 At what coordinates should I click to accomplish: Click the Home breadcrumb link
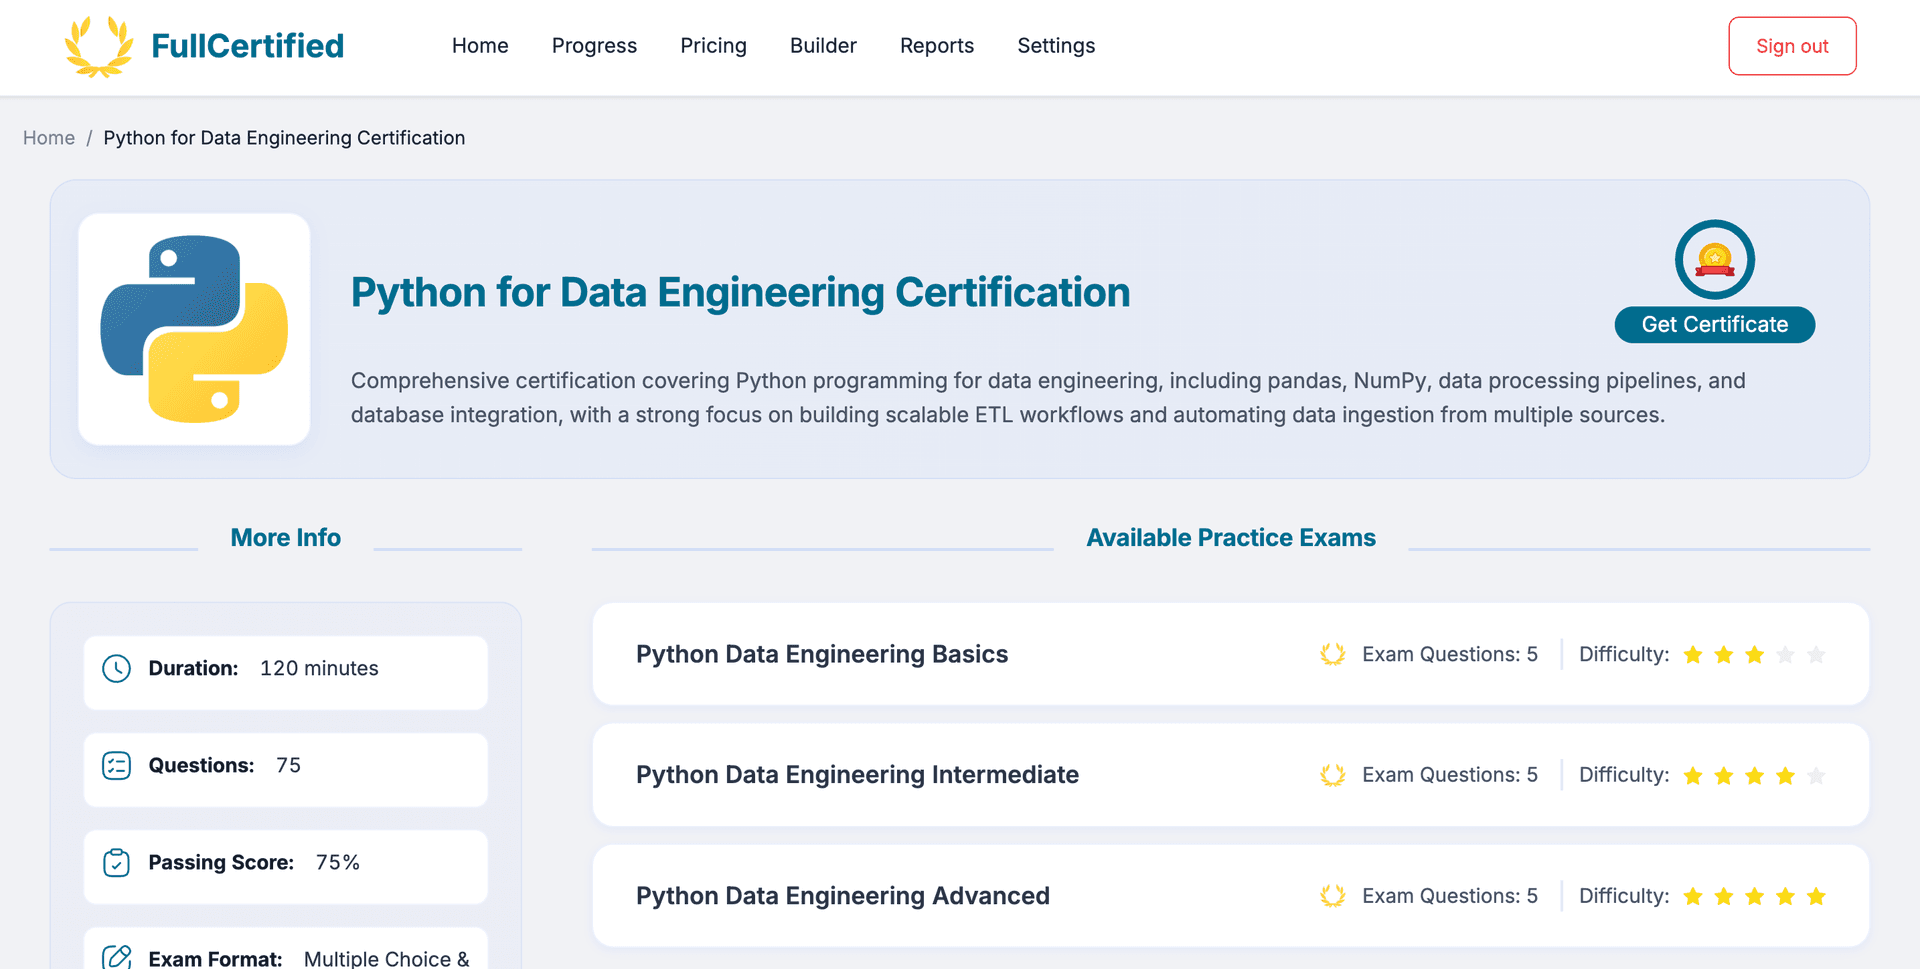pos(49,138)
